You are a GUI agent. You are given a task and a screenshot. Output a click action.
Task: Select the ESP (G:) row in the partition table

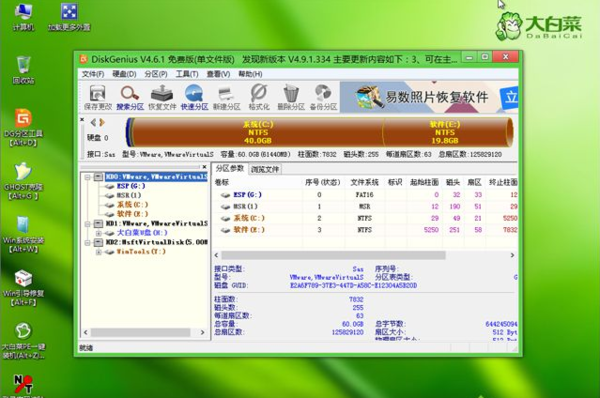click(x=365, y=195)
